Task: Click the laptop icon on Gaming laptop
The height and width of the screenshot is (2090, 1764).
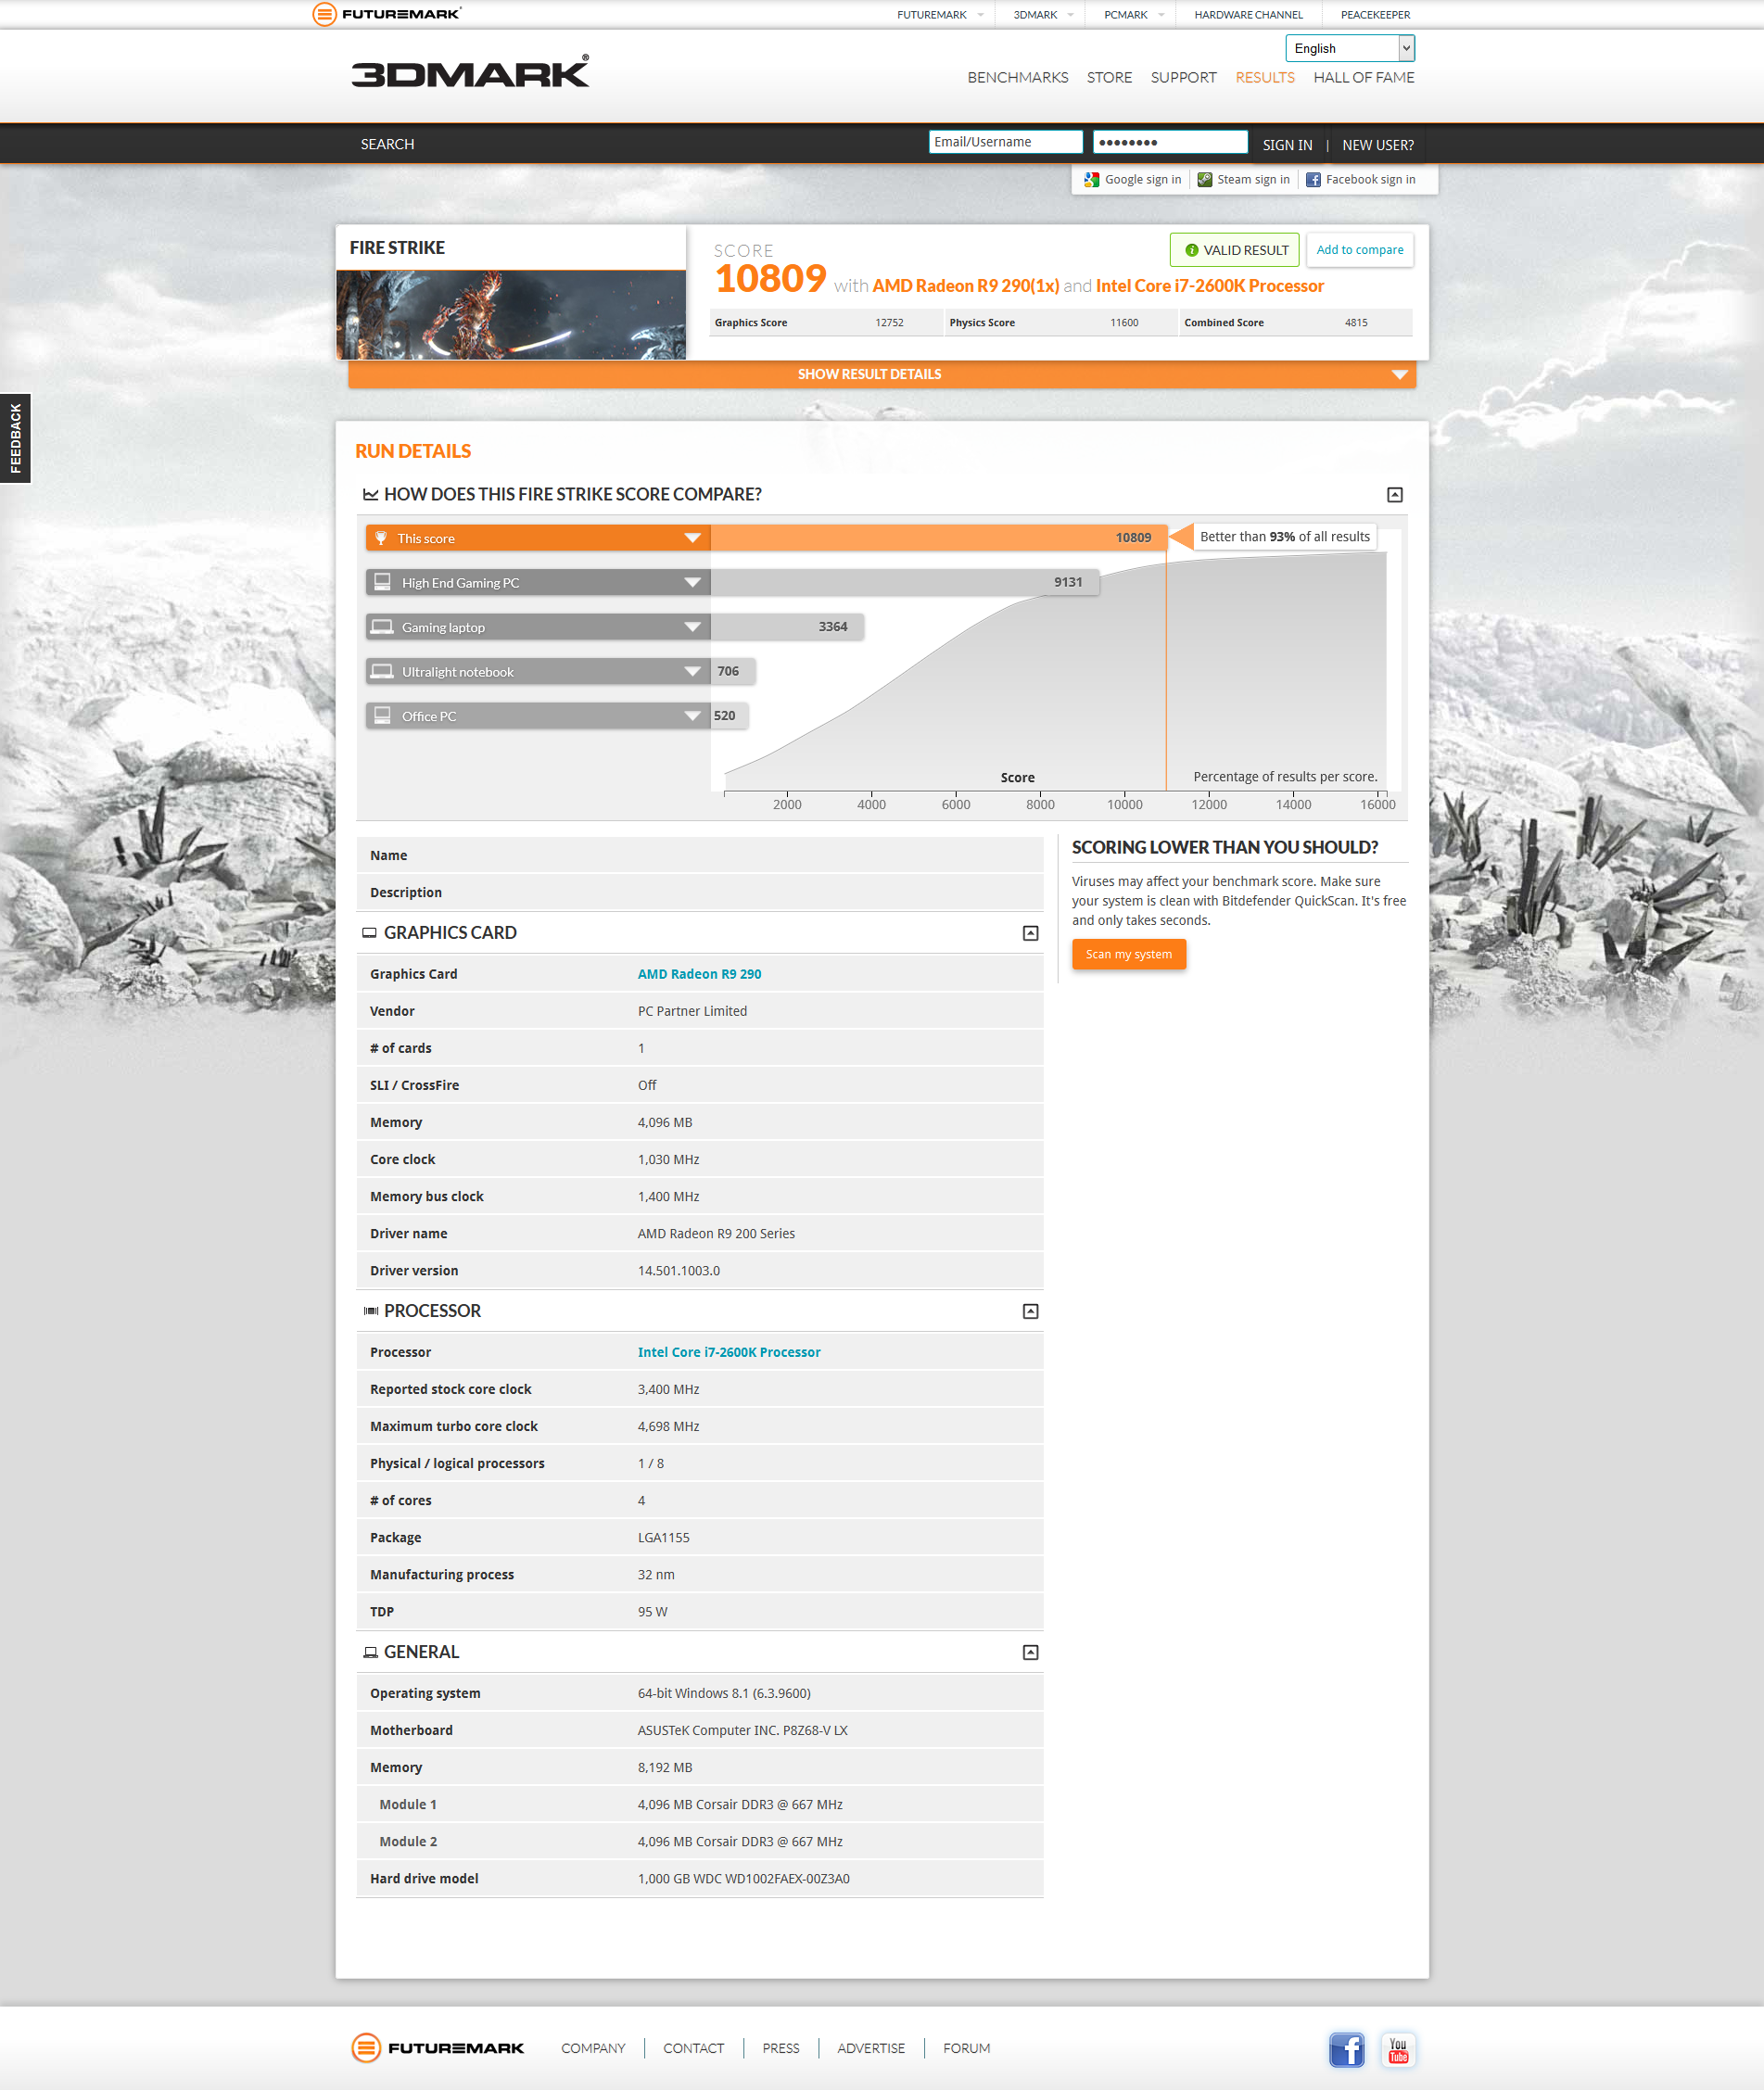Action: tap(382, 627)
